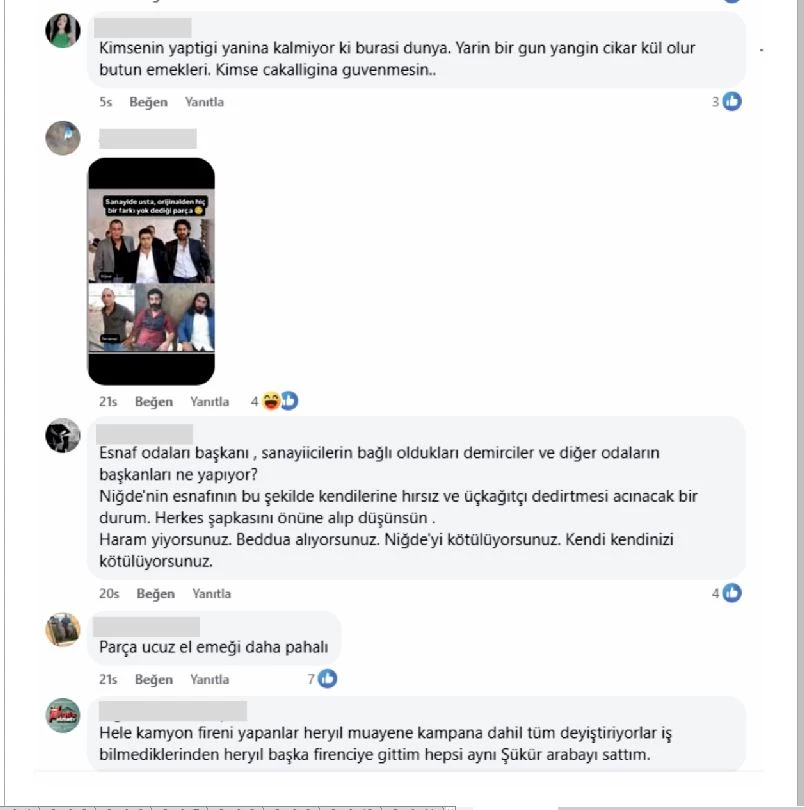
Task: Click the like reaction icon showing 7
Action: coord(327,678)
